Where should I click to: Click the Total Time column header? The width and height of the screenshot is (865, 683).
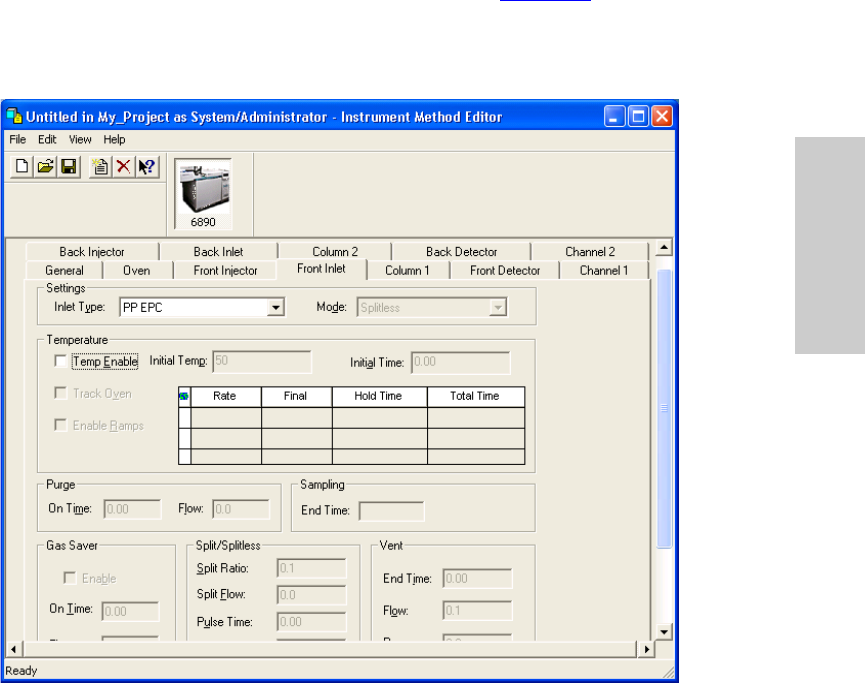pos(476,396)
